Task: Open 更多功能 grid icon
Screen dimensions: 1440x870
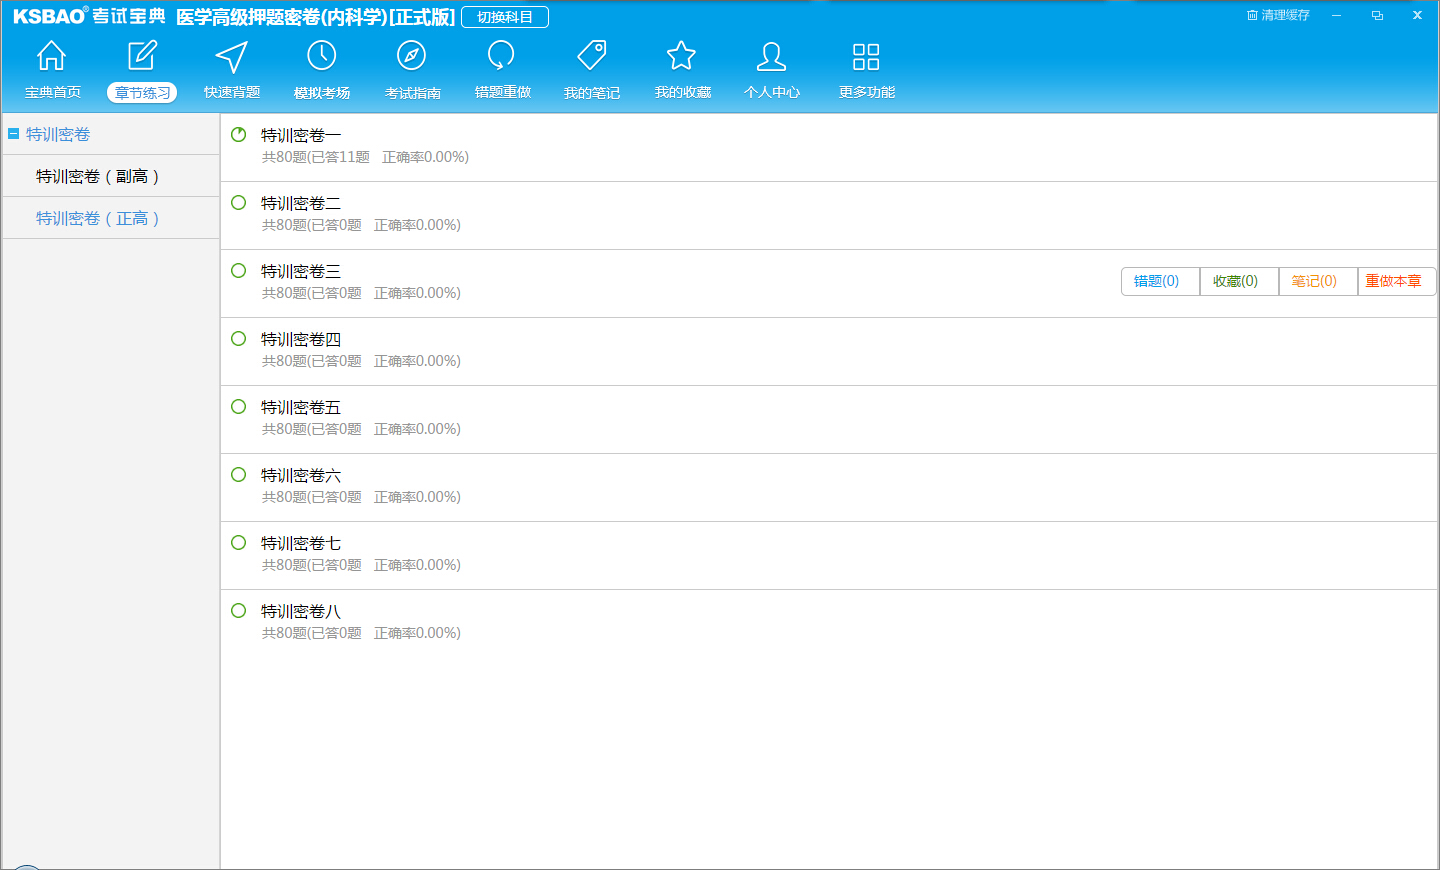Action: click(866, 56)
